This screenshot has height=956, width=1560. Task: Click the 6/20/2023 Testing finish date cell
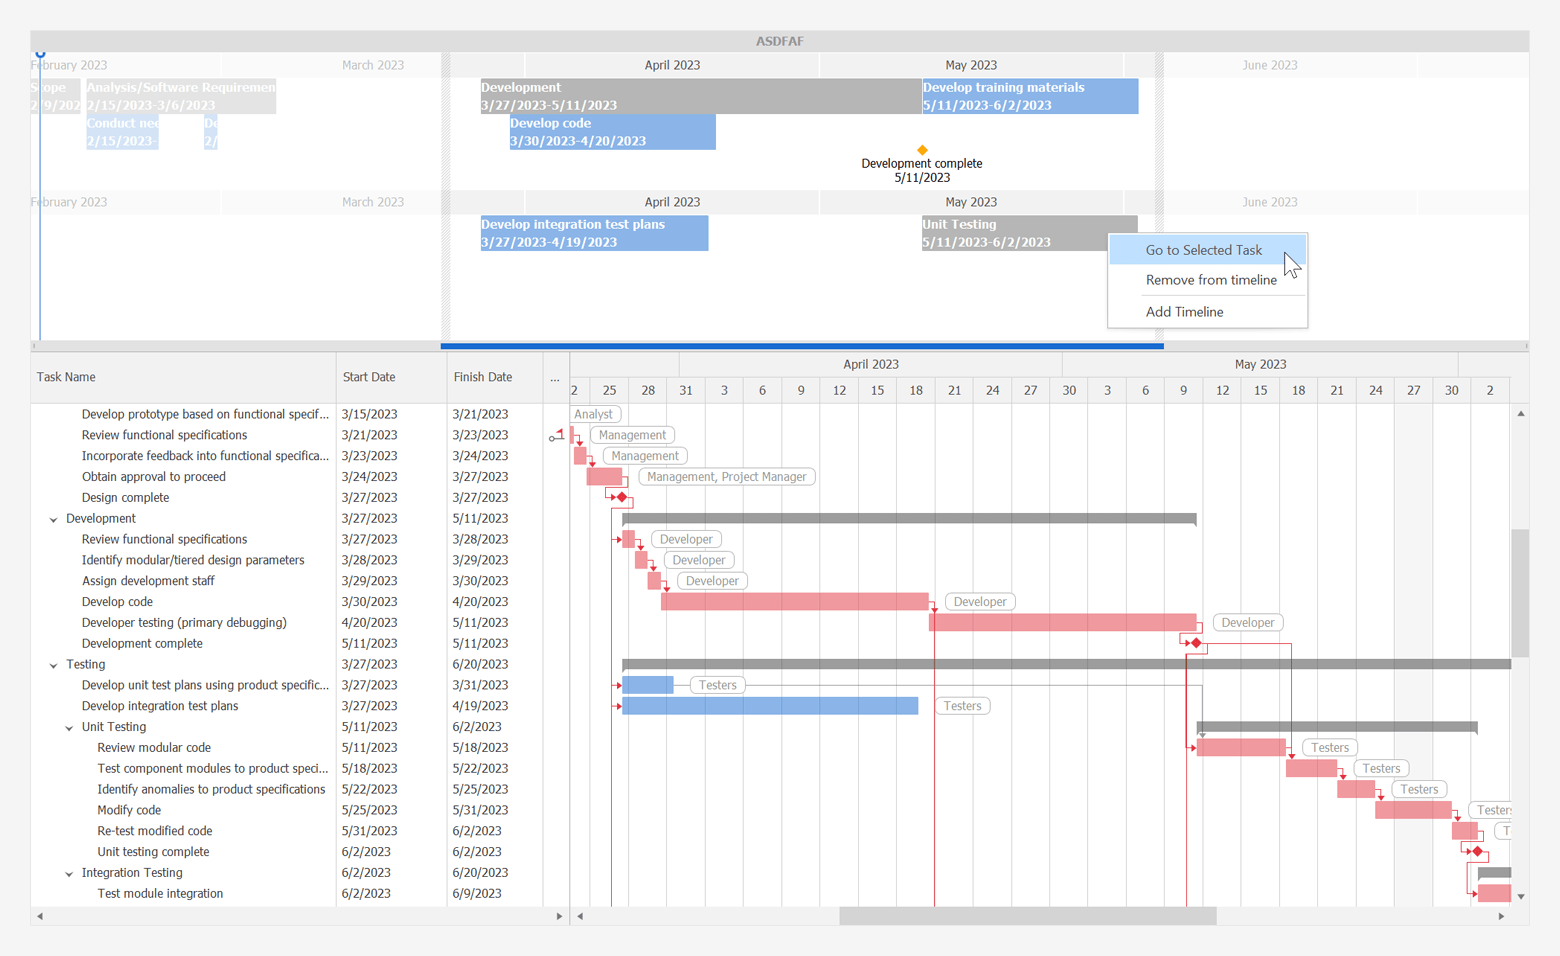481,665
